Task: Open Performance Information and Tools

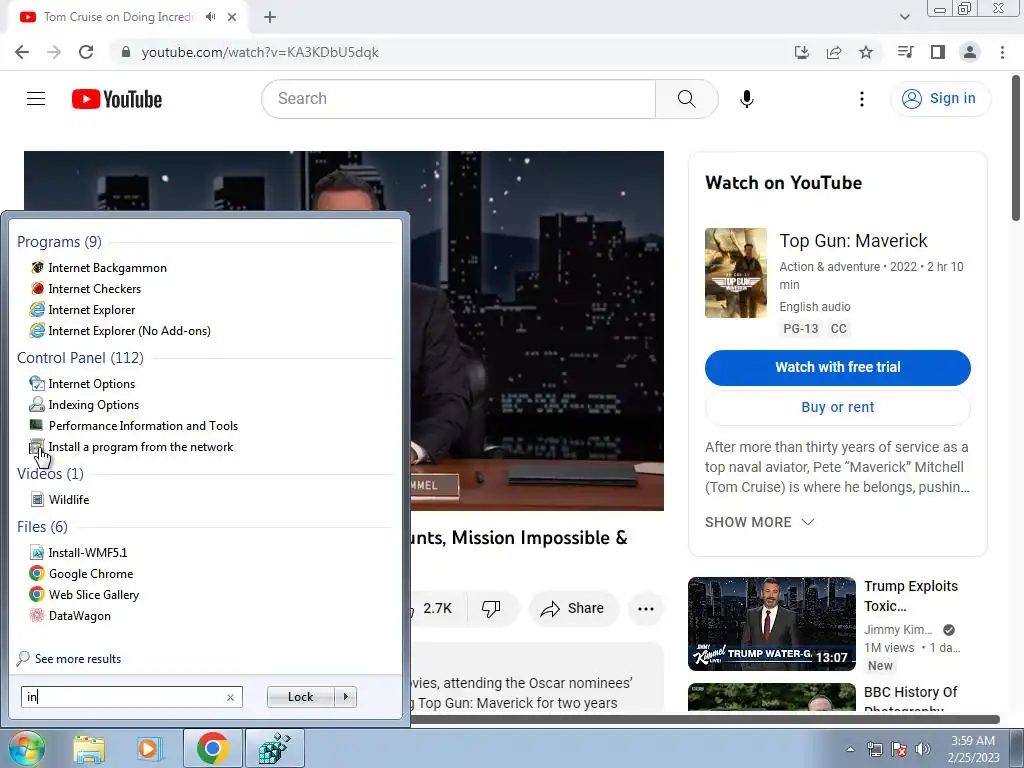Action: pos(143,426)
